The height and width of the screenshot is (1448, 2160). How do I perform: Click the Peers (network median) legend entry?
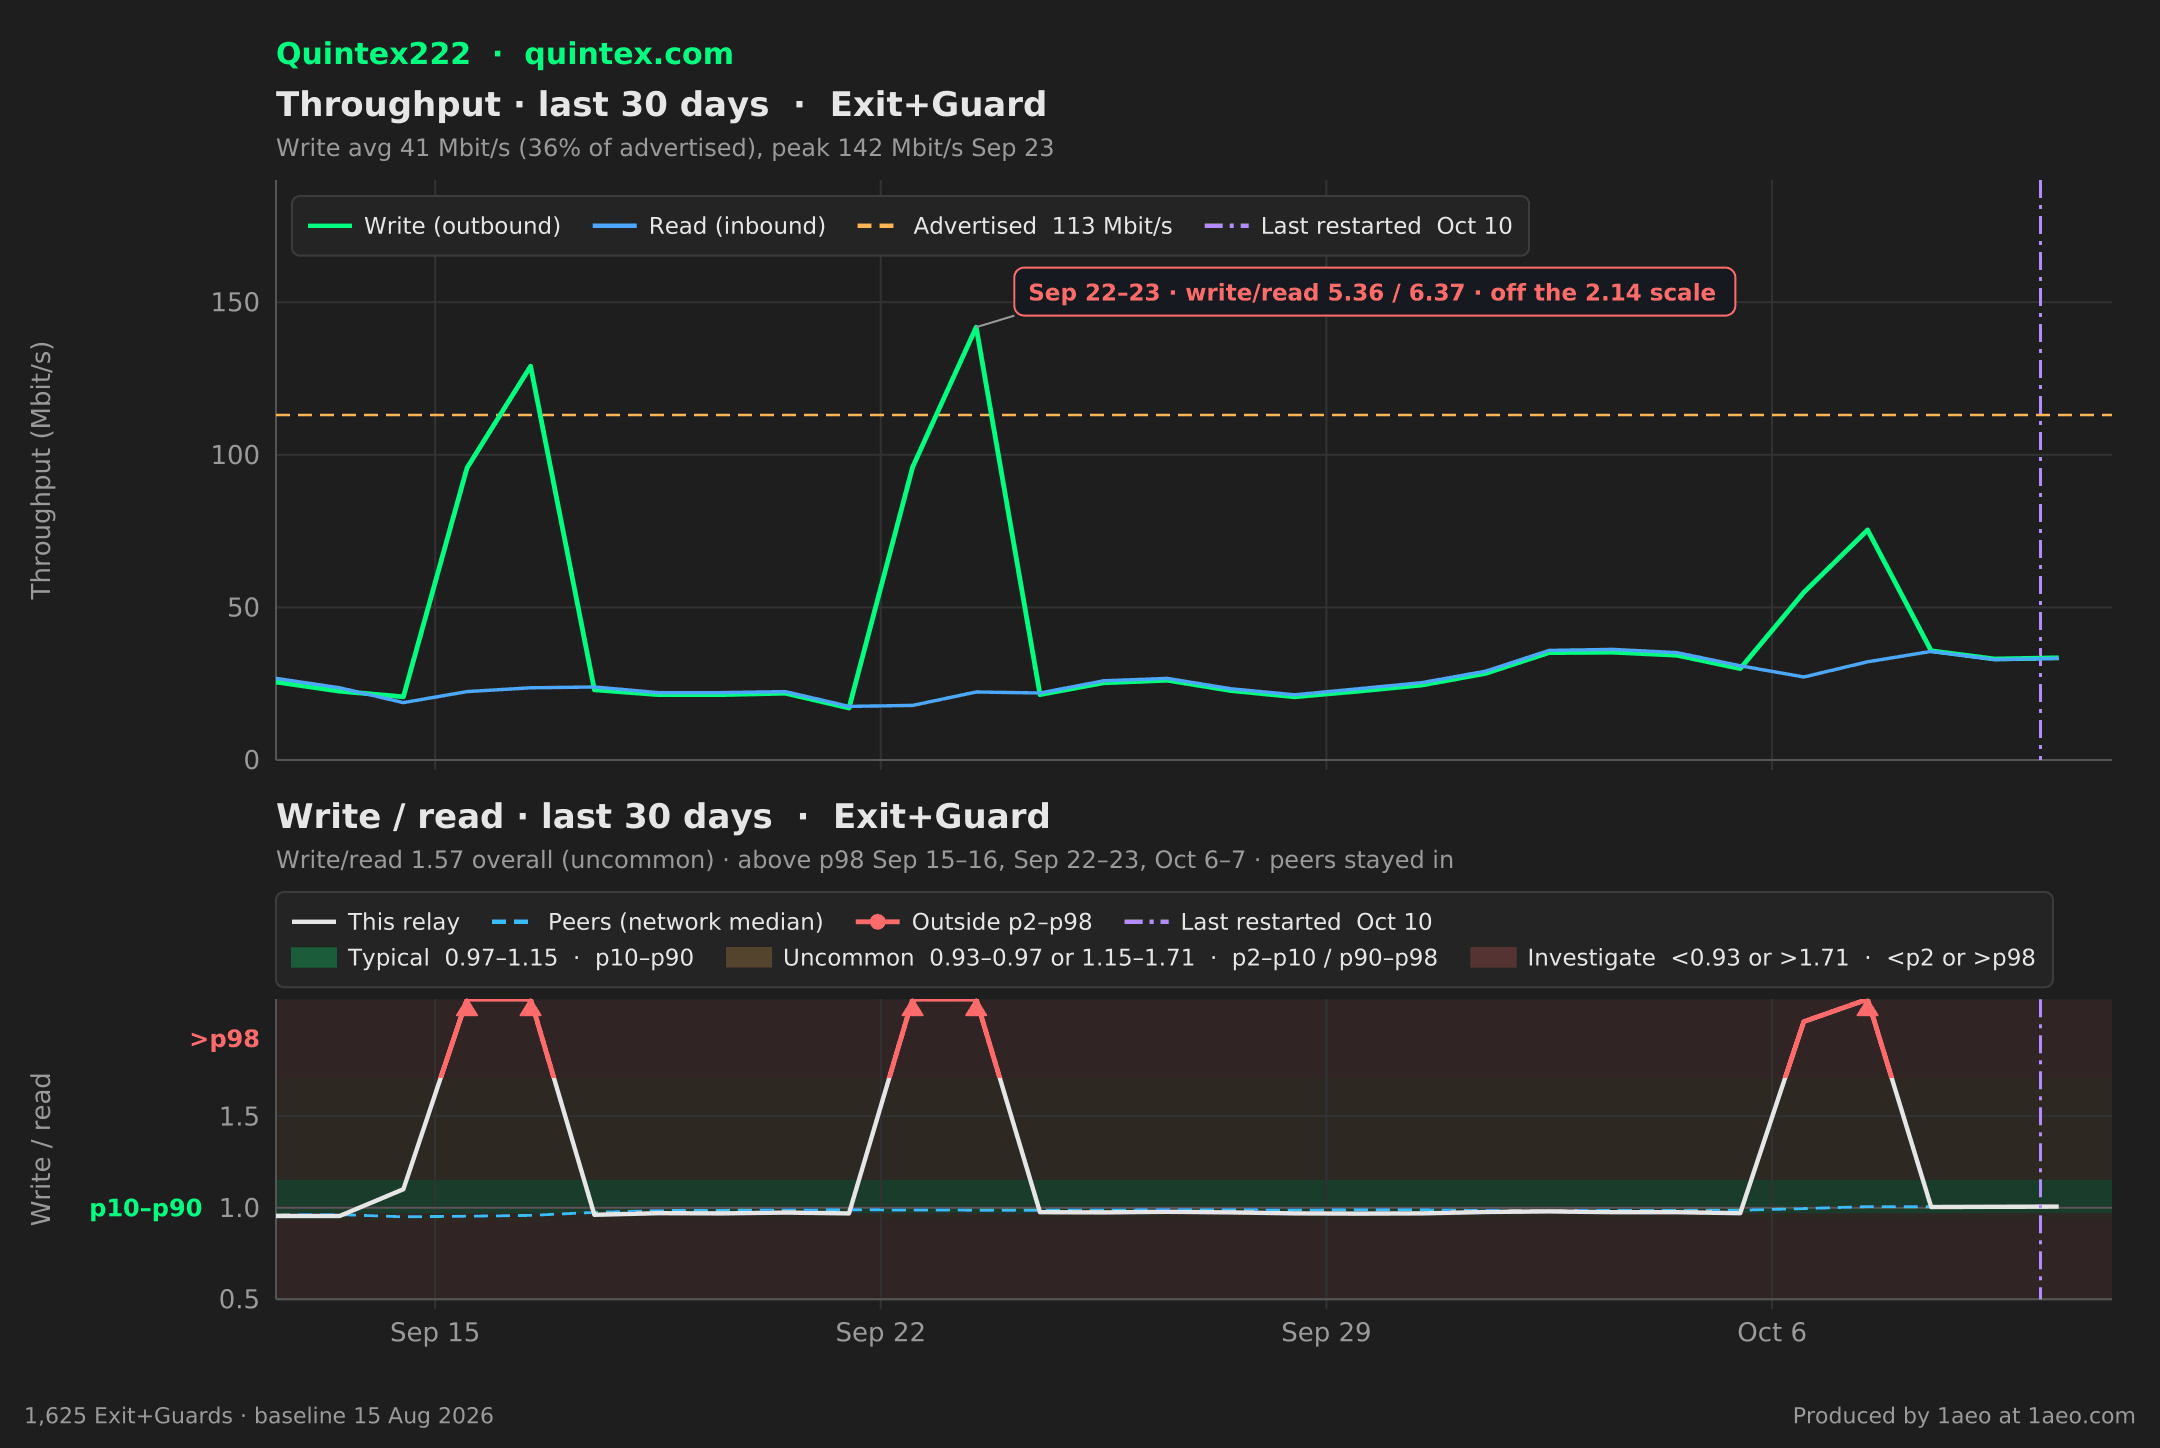coord(657,922)
